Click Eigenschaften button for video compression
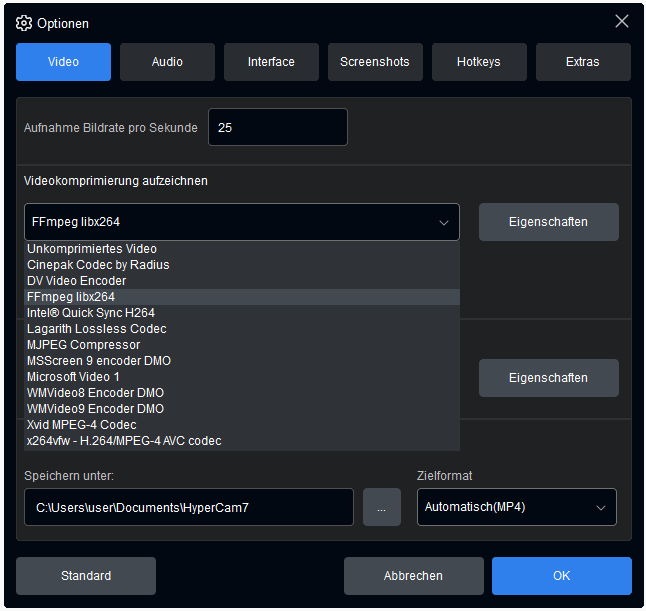 coord(548,222)
